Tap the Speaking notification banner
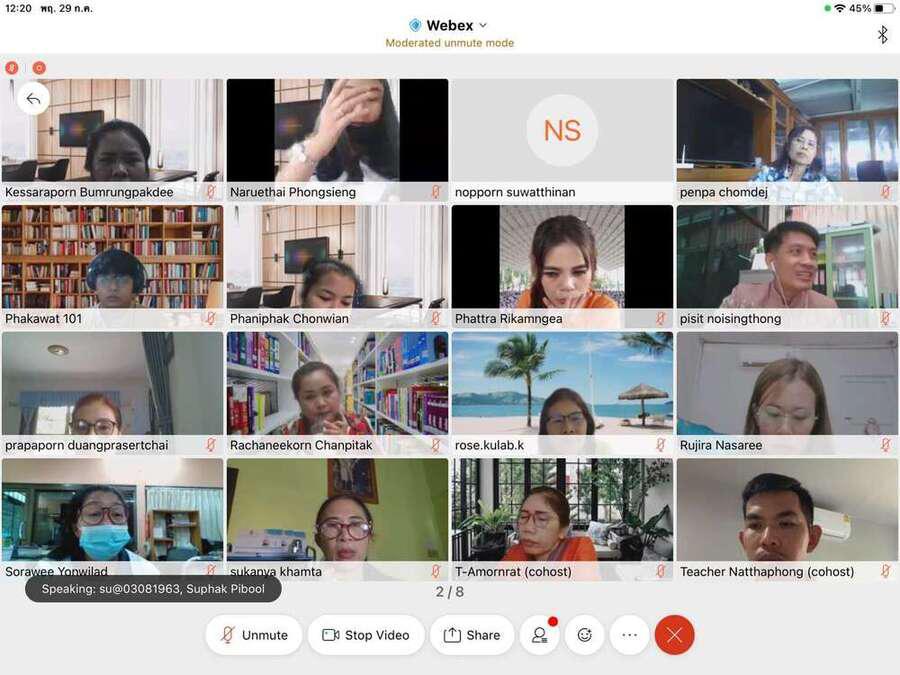Viewport: 900px width, 675px height. 153,589
